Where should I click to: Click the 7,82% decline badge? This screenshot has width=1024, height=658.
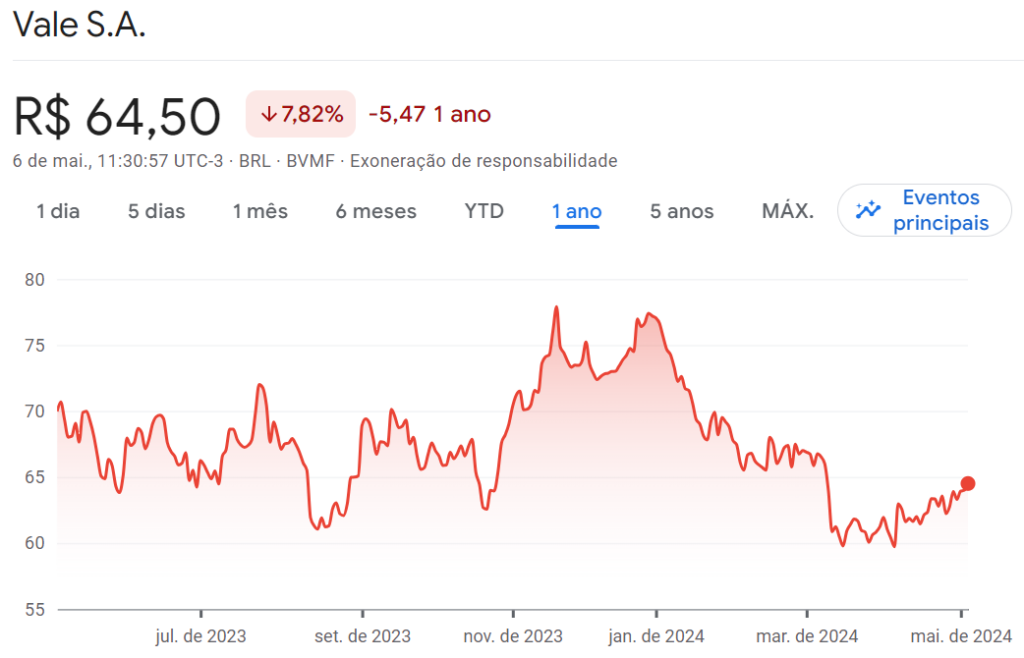[x=300, y=114]
